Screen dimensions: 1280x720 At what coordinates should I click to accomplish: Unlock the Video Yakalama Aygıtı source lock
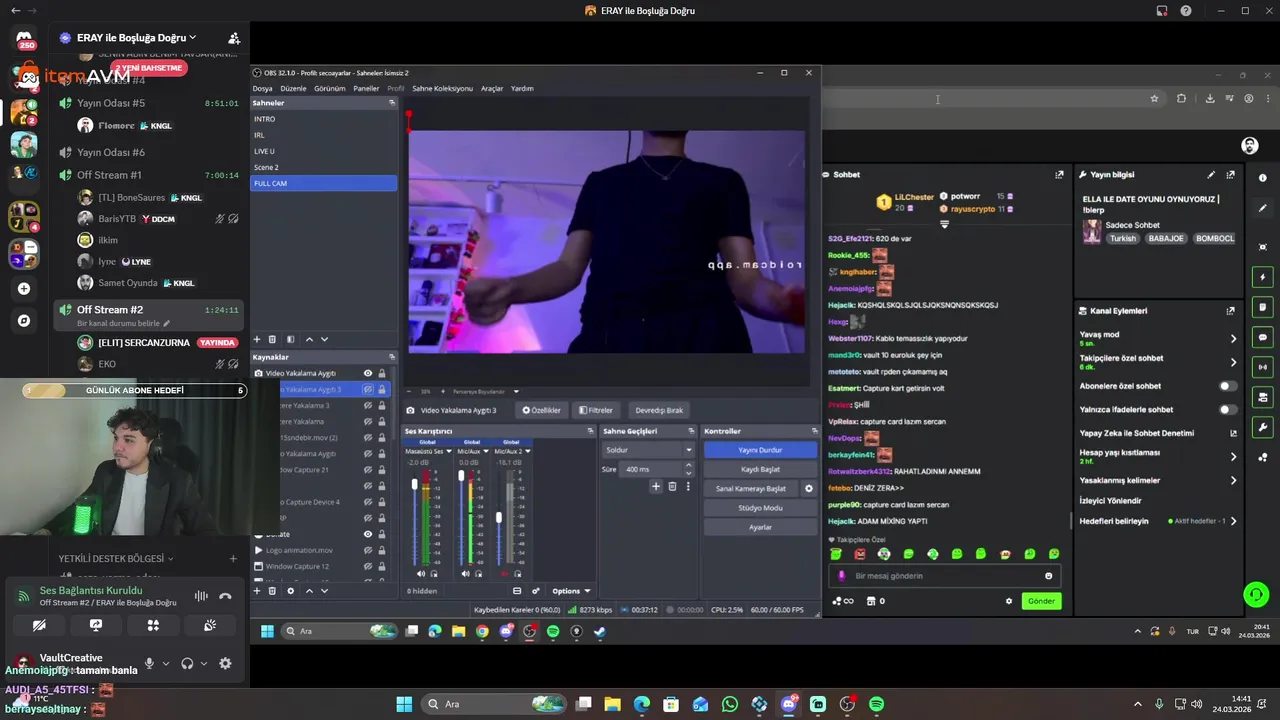(382, 373)
